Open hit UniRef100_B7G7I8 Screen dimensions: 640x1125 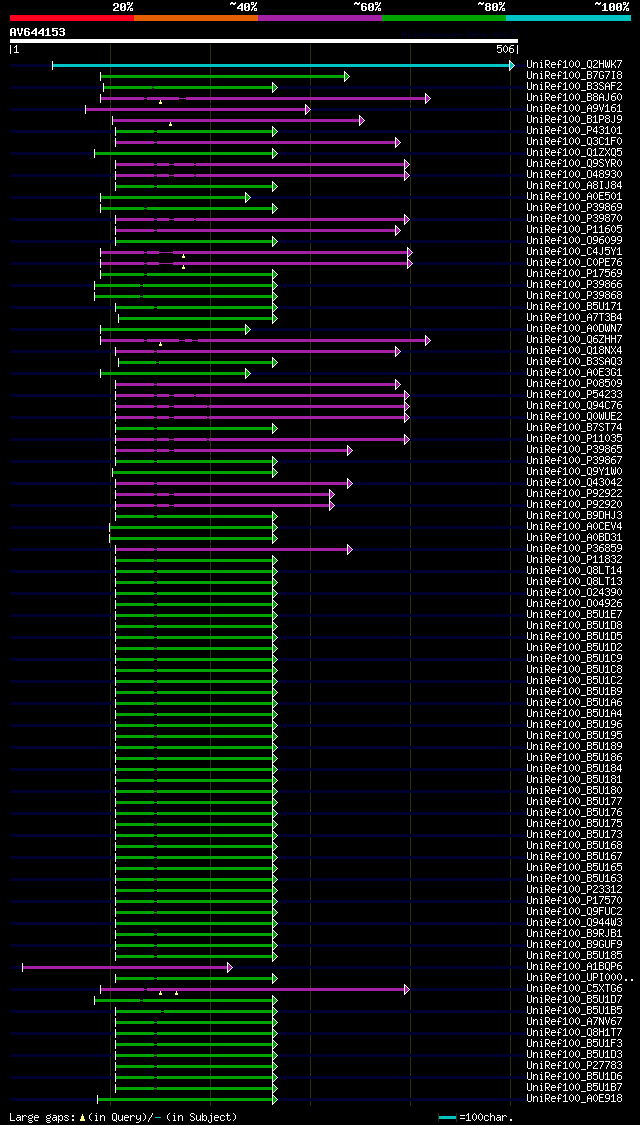coord(574,75)
